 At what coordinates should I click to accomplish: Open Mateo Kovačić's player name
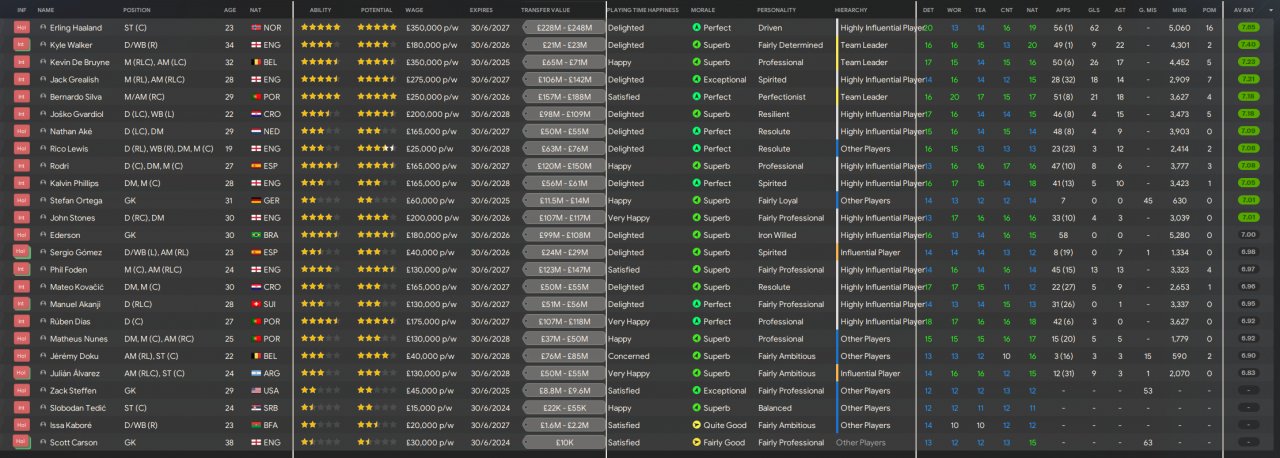tap(77, 287)
